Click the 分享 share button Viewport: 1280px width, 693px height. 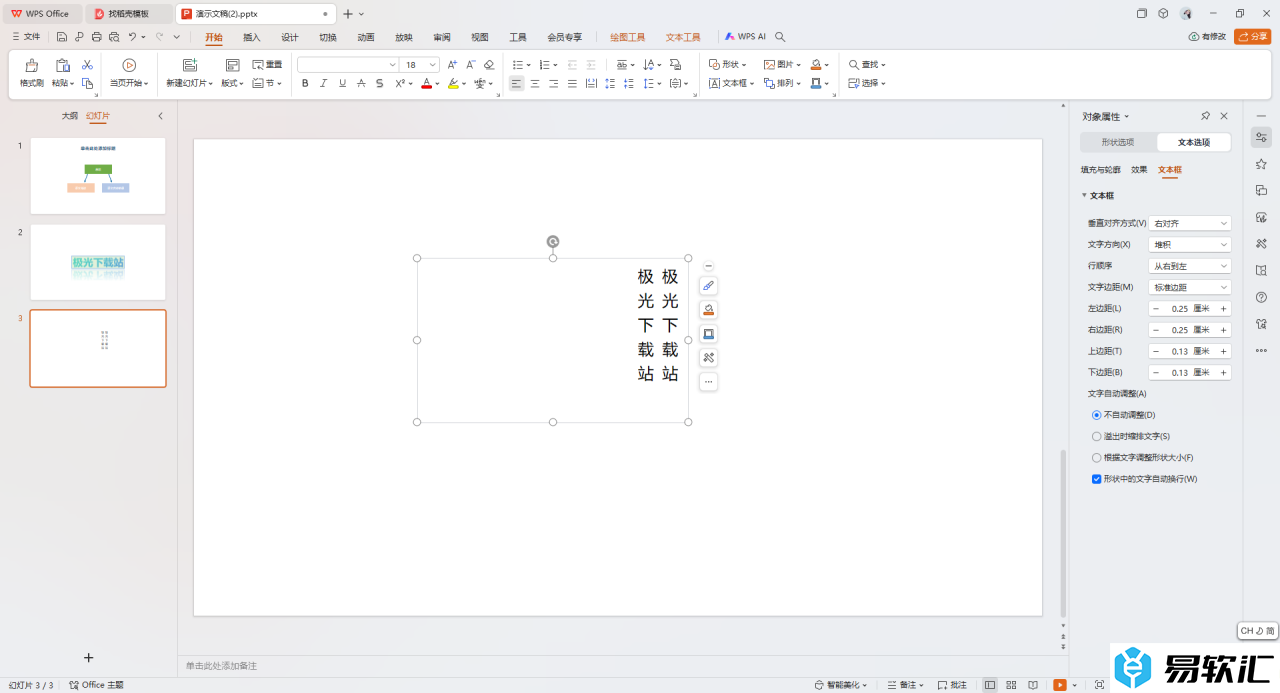tap(1253, 37)
